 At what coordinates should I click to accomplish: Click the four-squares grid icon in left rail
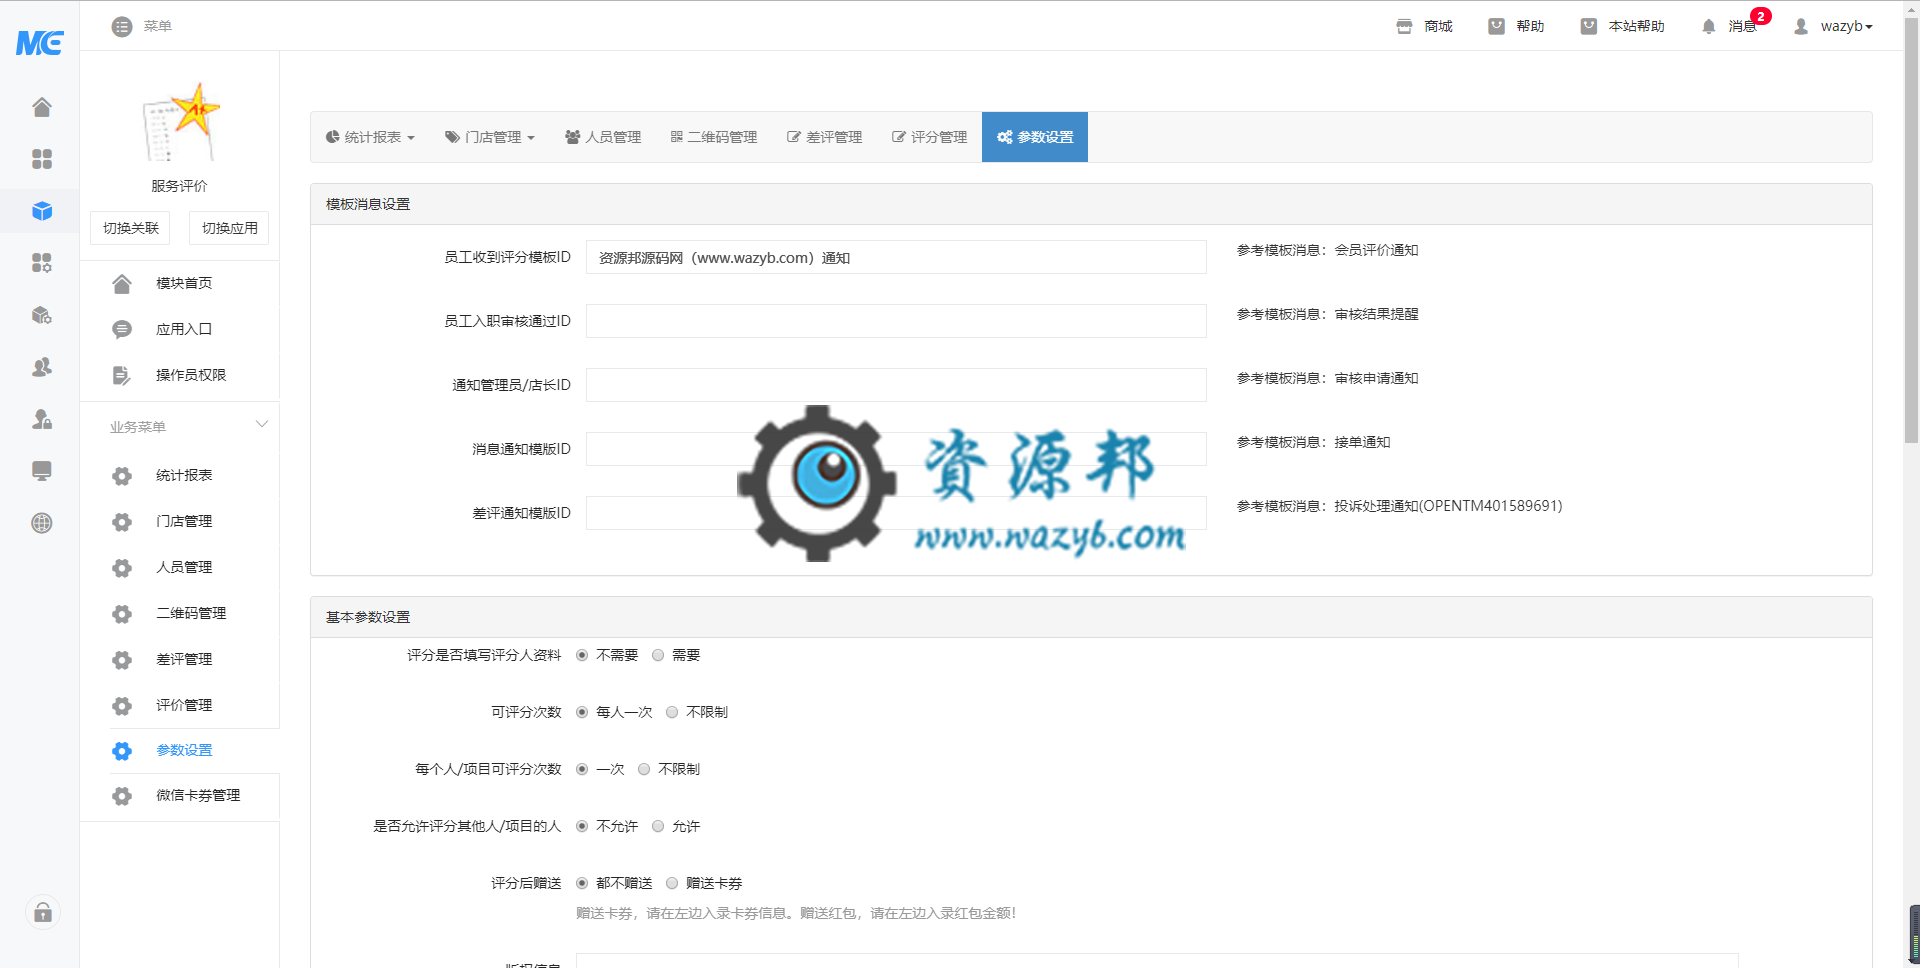[x=42, y=159]
